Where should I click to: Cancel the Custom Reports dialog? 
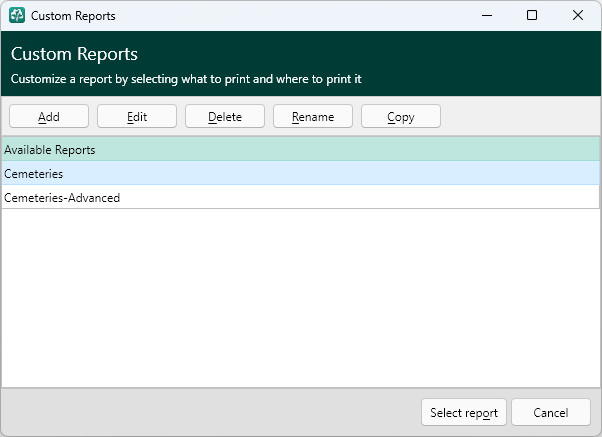pyautogui.click(x=551, y=412)
